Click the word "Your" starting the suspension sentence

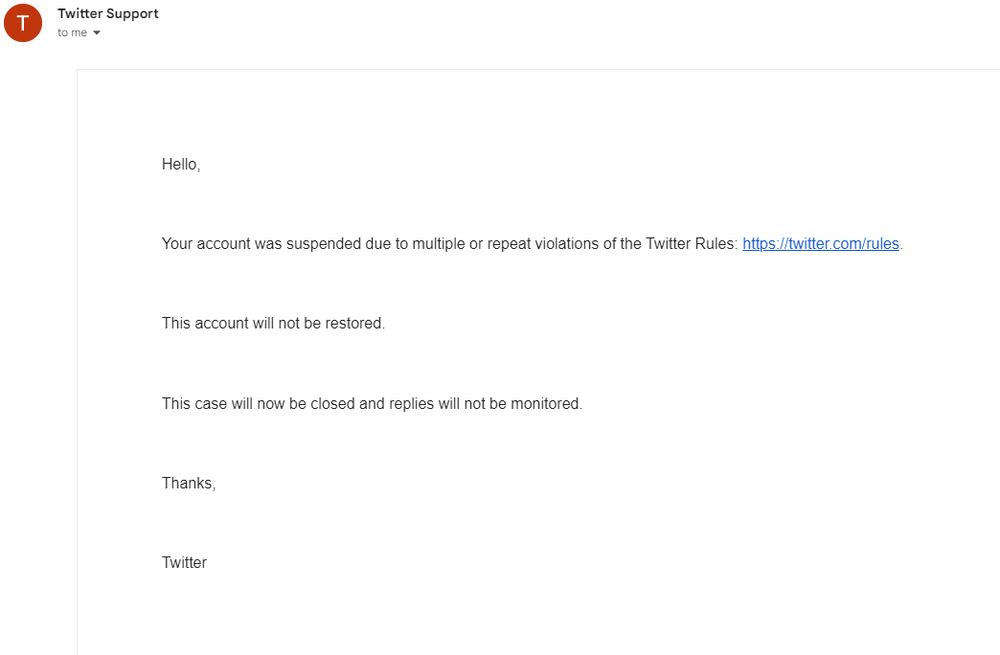[x=177, y=244]
